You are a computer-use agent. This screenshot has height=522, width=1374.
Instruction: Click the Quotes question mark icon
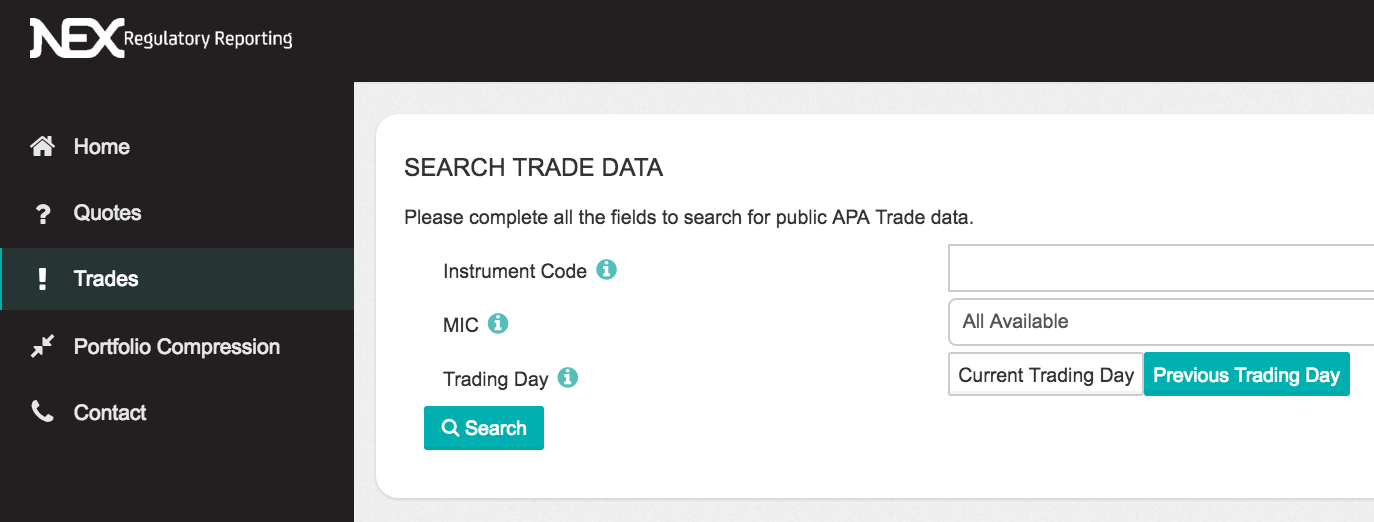42,214
